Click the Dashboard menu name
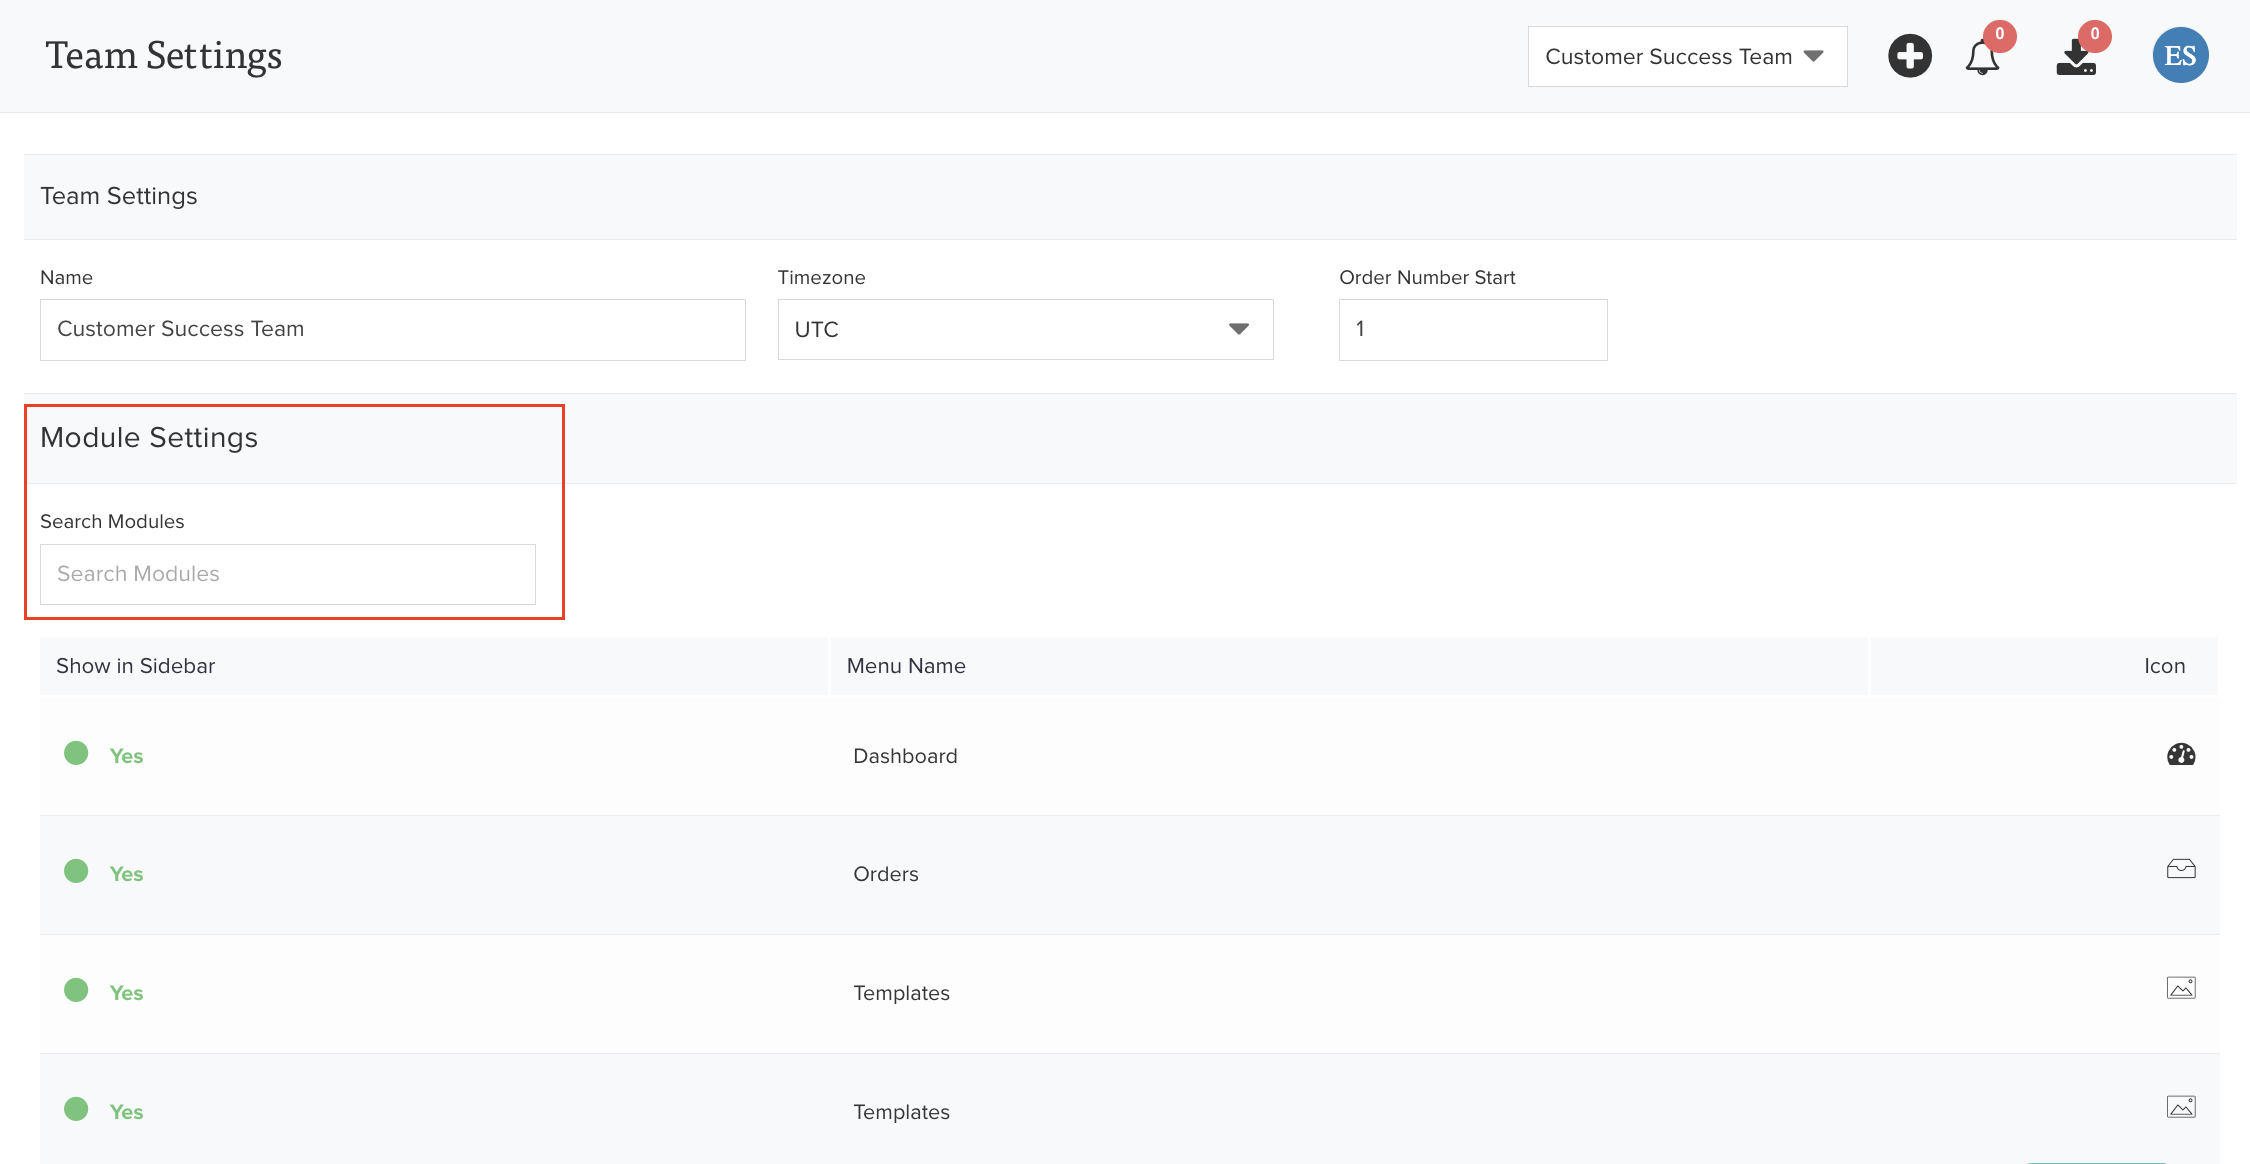The image size is (2250, 1164). tap(905, 756)
